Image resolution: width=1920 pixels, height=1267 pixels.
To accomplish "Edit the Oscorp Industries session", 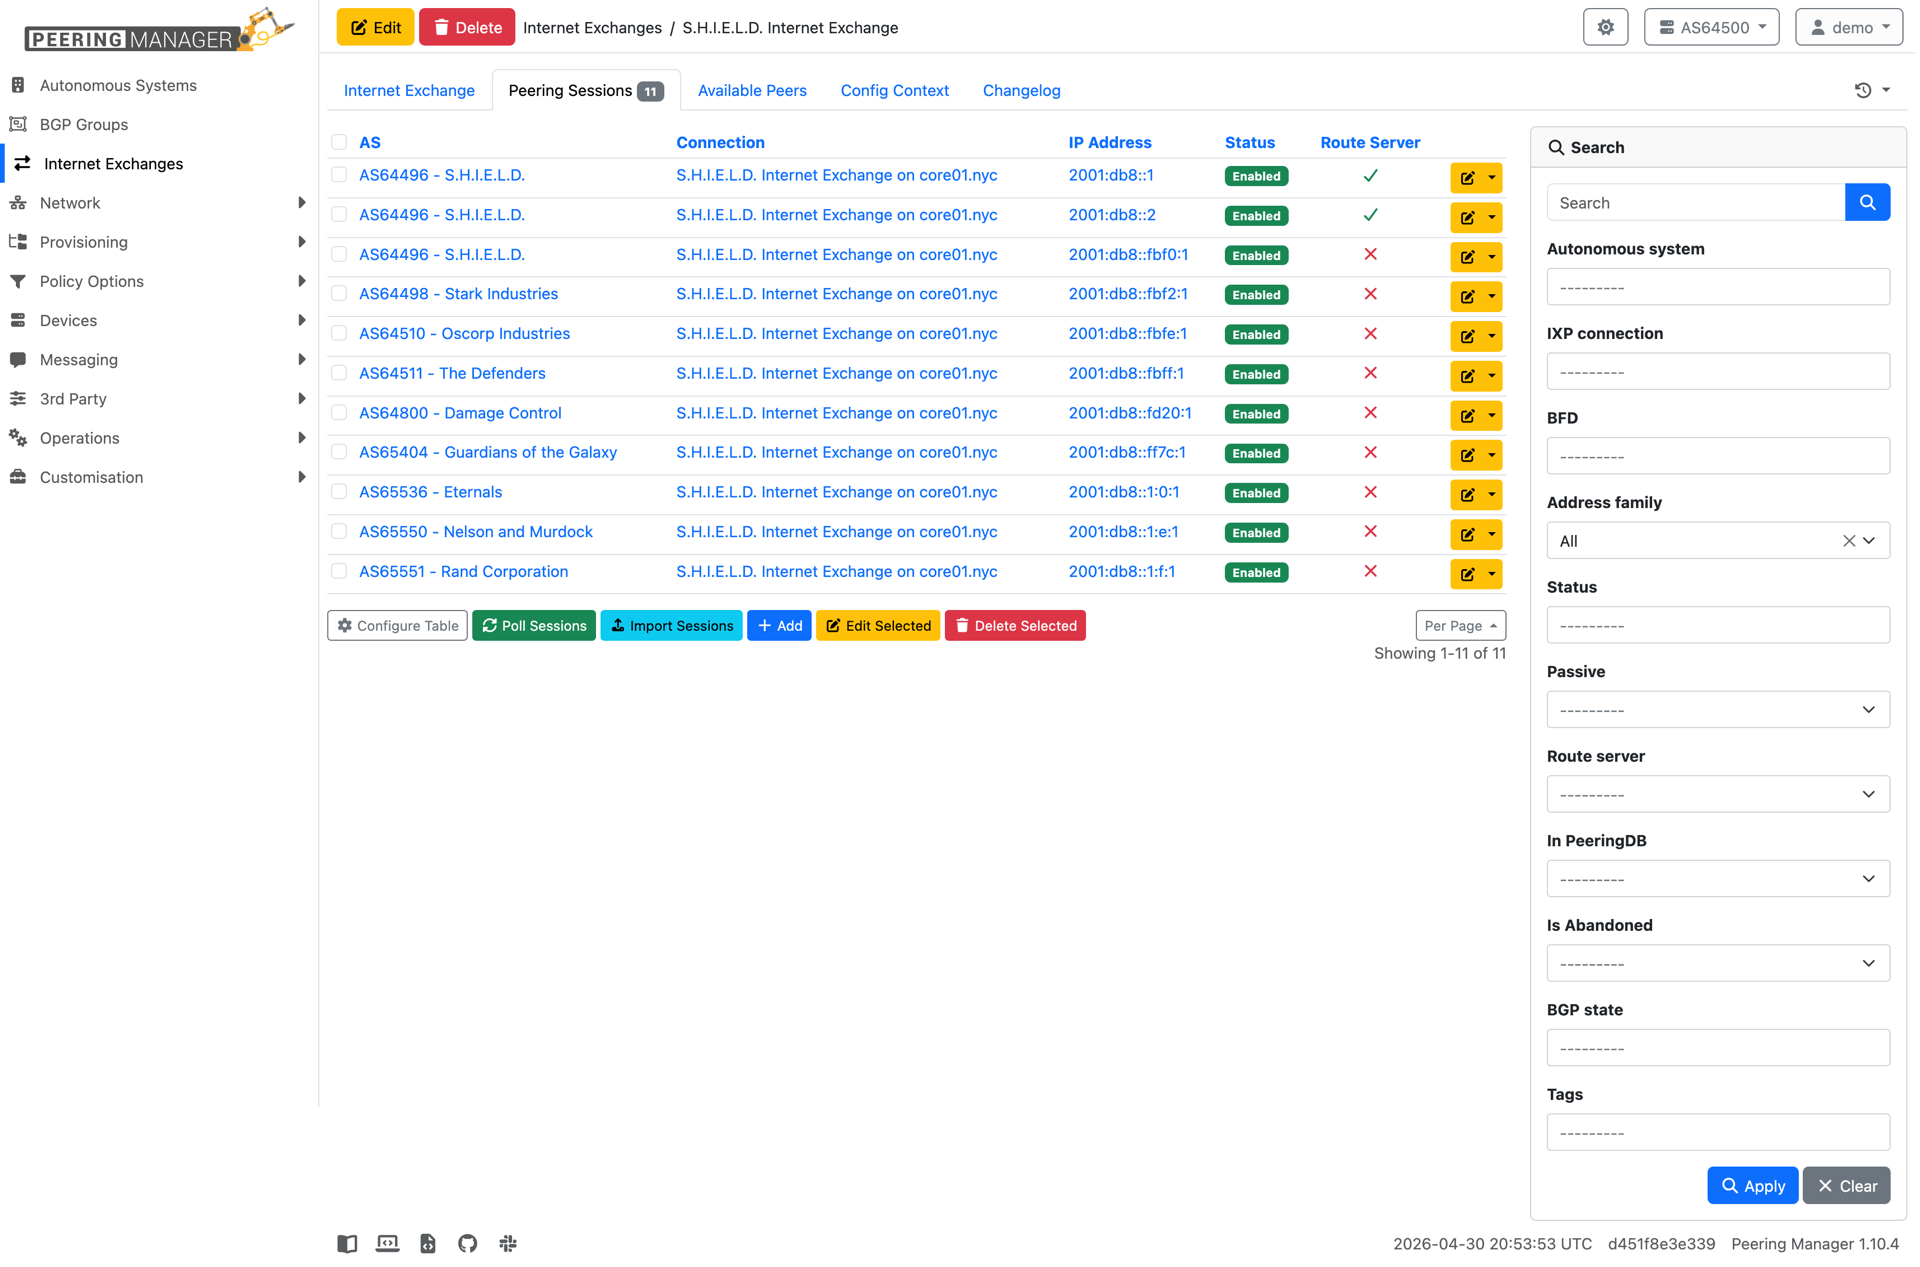I will tap(1466, 336).
